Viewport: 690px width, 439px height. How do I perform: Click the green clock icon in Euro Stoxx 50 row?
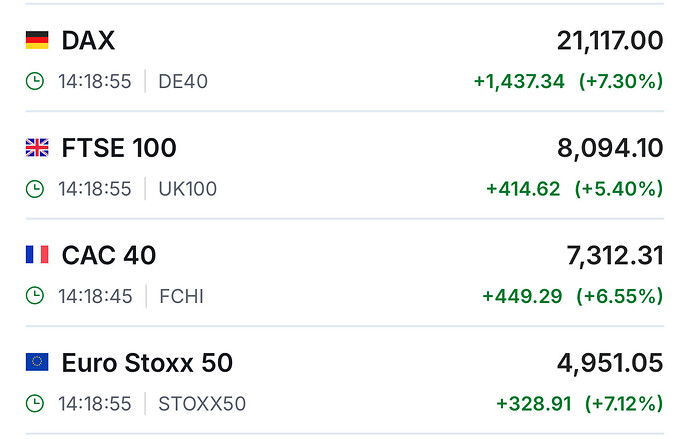point(35,404)
